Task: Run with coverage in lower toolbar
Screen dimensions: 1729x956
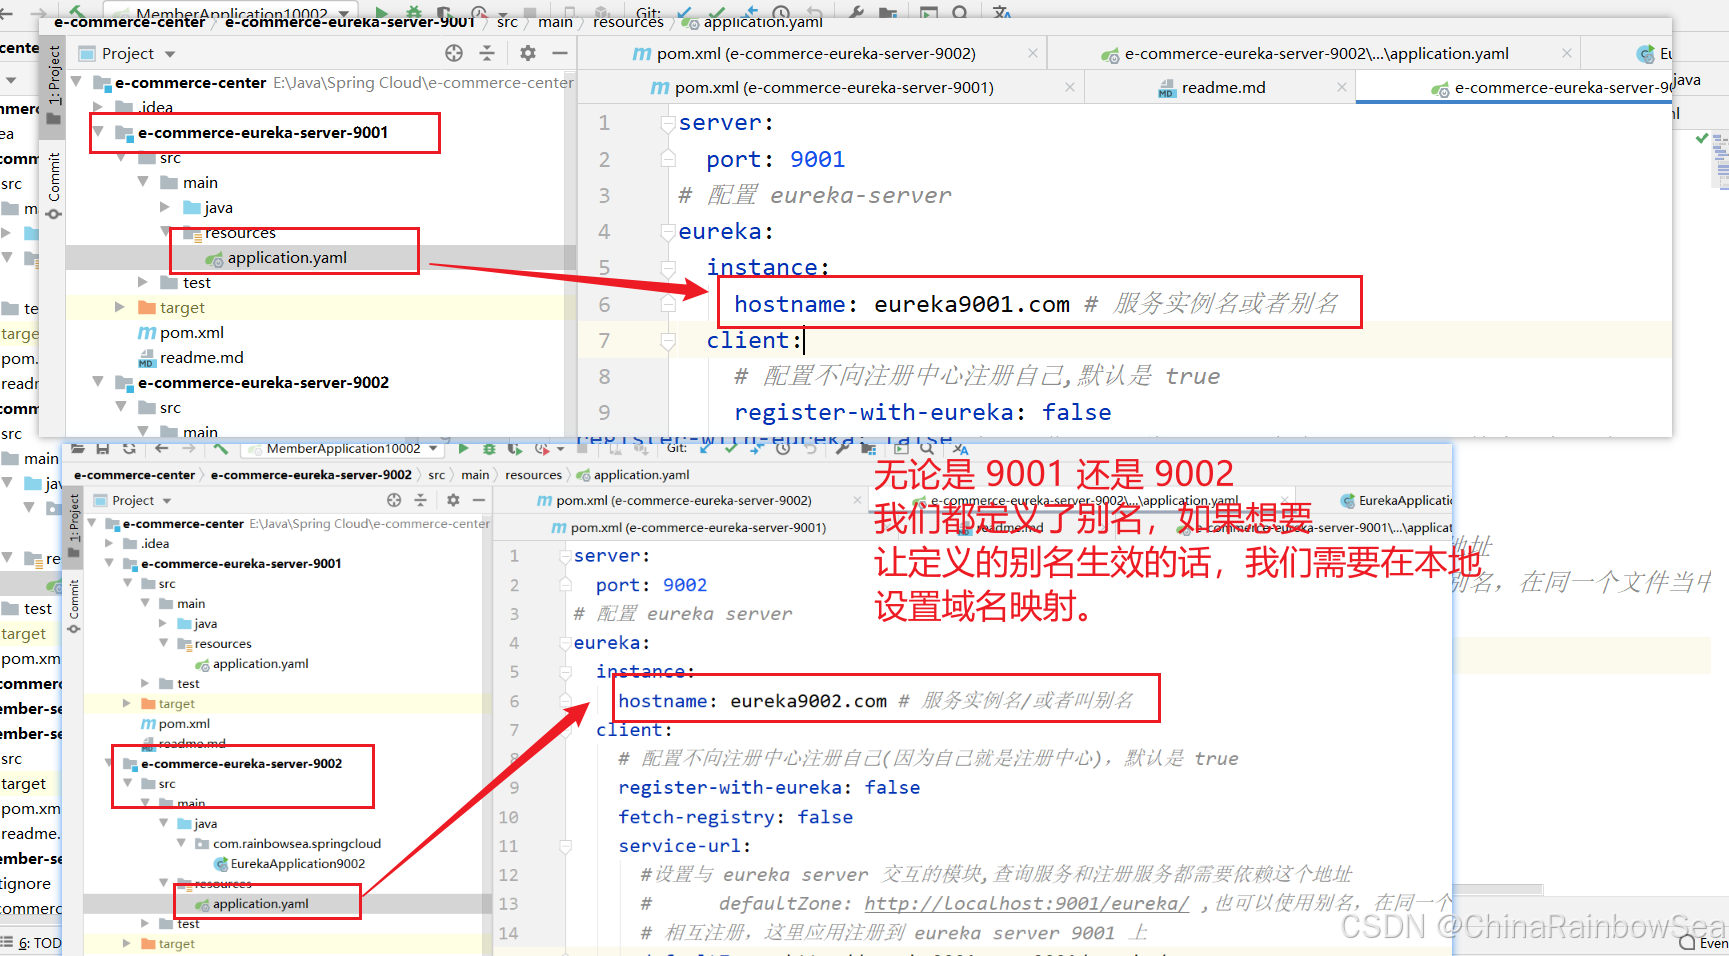Action: 515,449
